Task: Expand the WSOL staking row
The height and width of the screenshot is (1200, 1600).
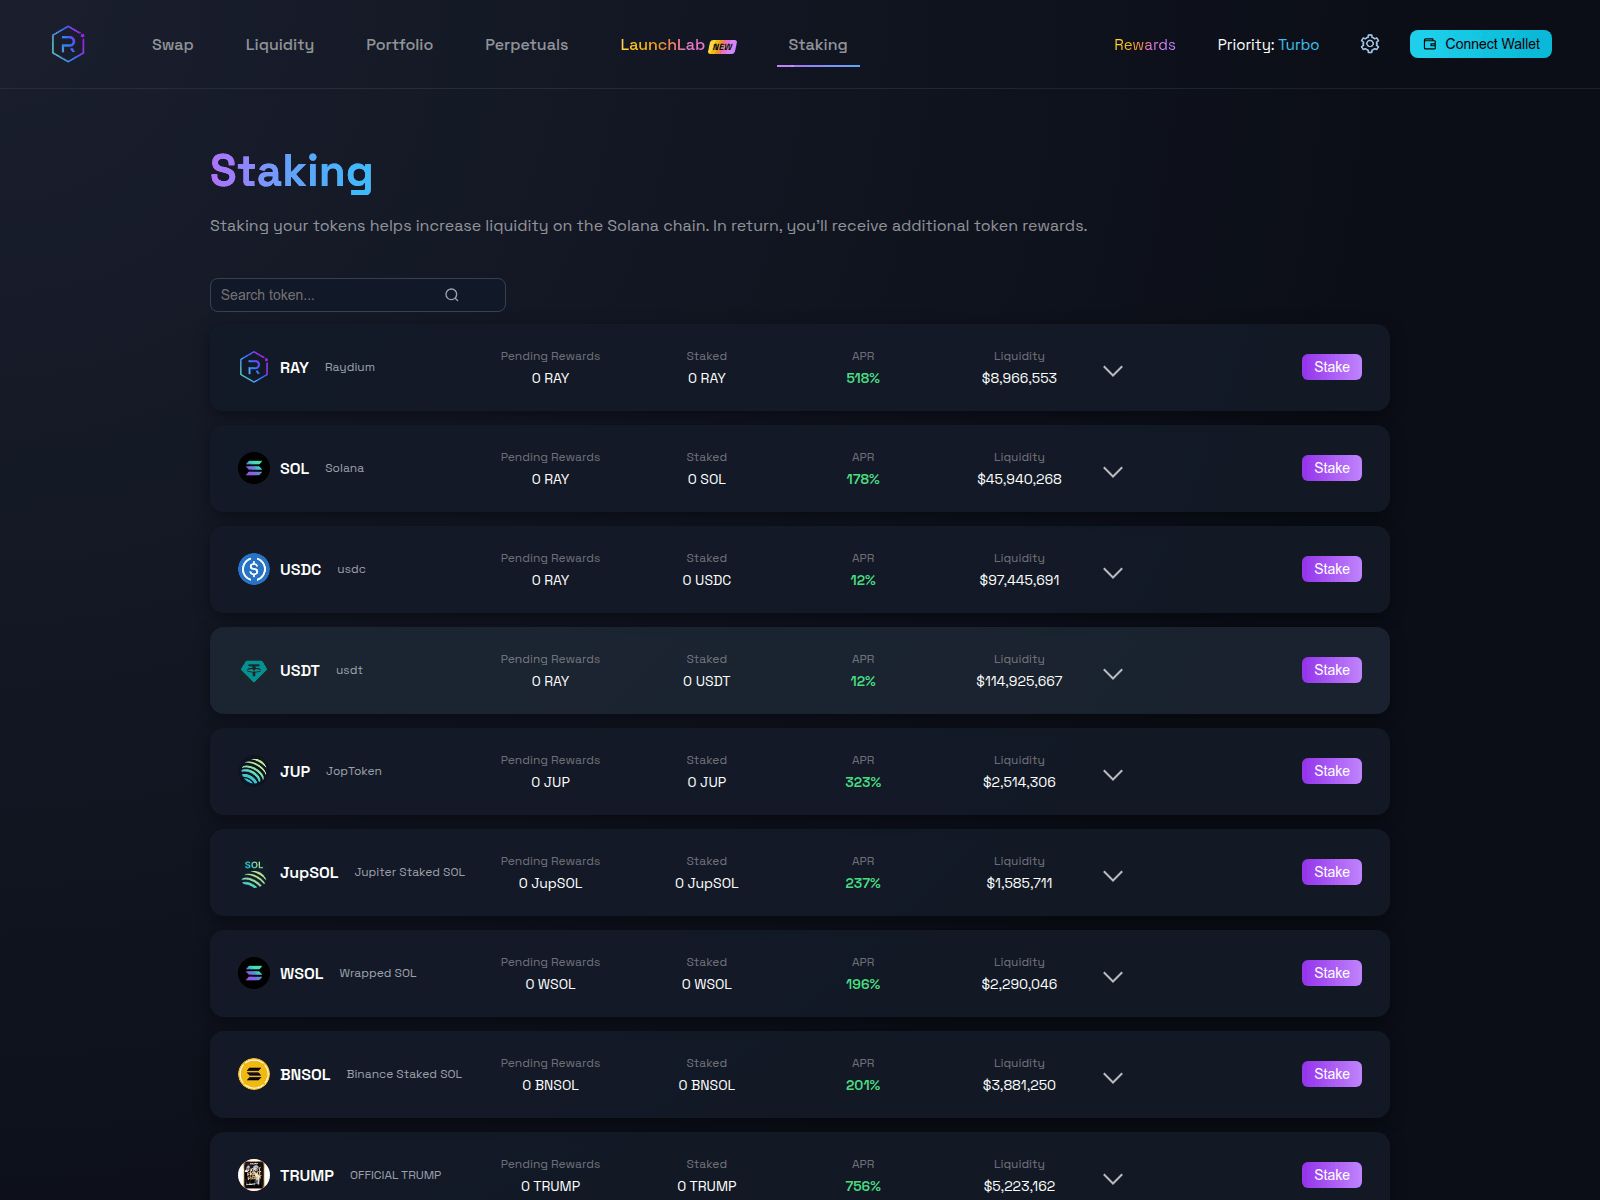Action: [x=1113, y=977]
